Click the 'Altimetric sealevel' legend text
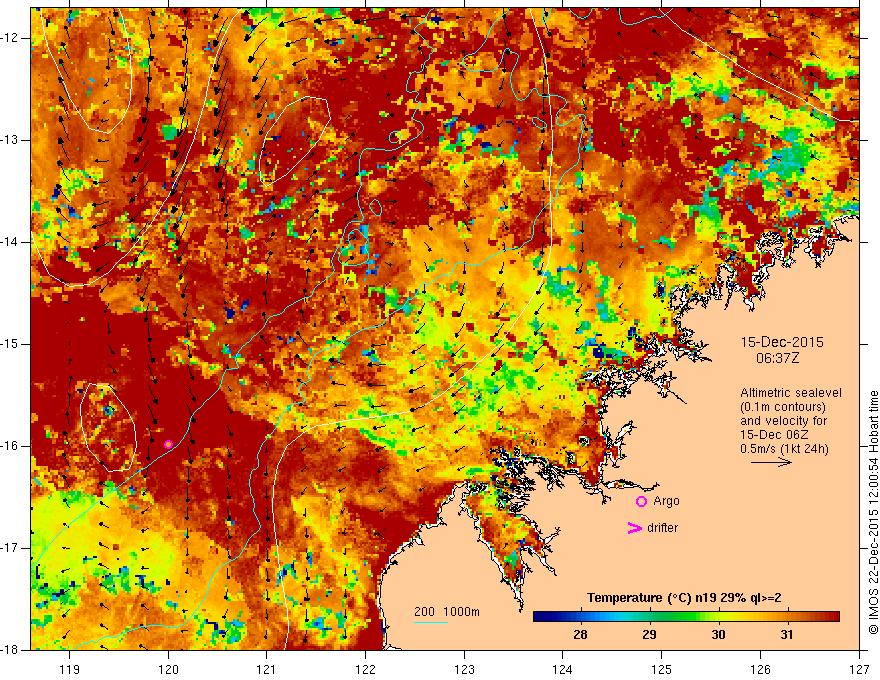 click(791, 393)
